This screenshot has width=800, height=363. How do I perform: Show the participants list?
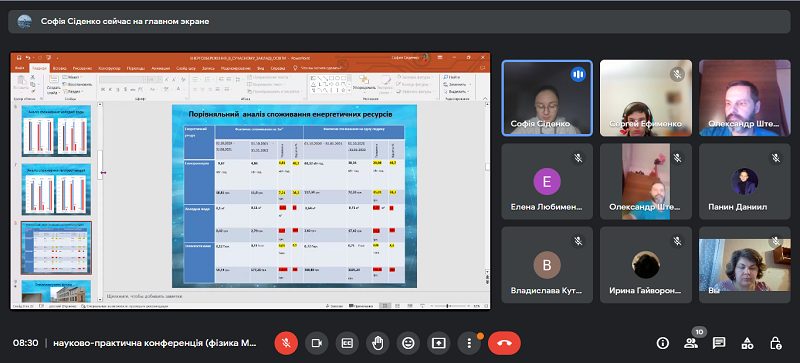[691, 343]
